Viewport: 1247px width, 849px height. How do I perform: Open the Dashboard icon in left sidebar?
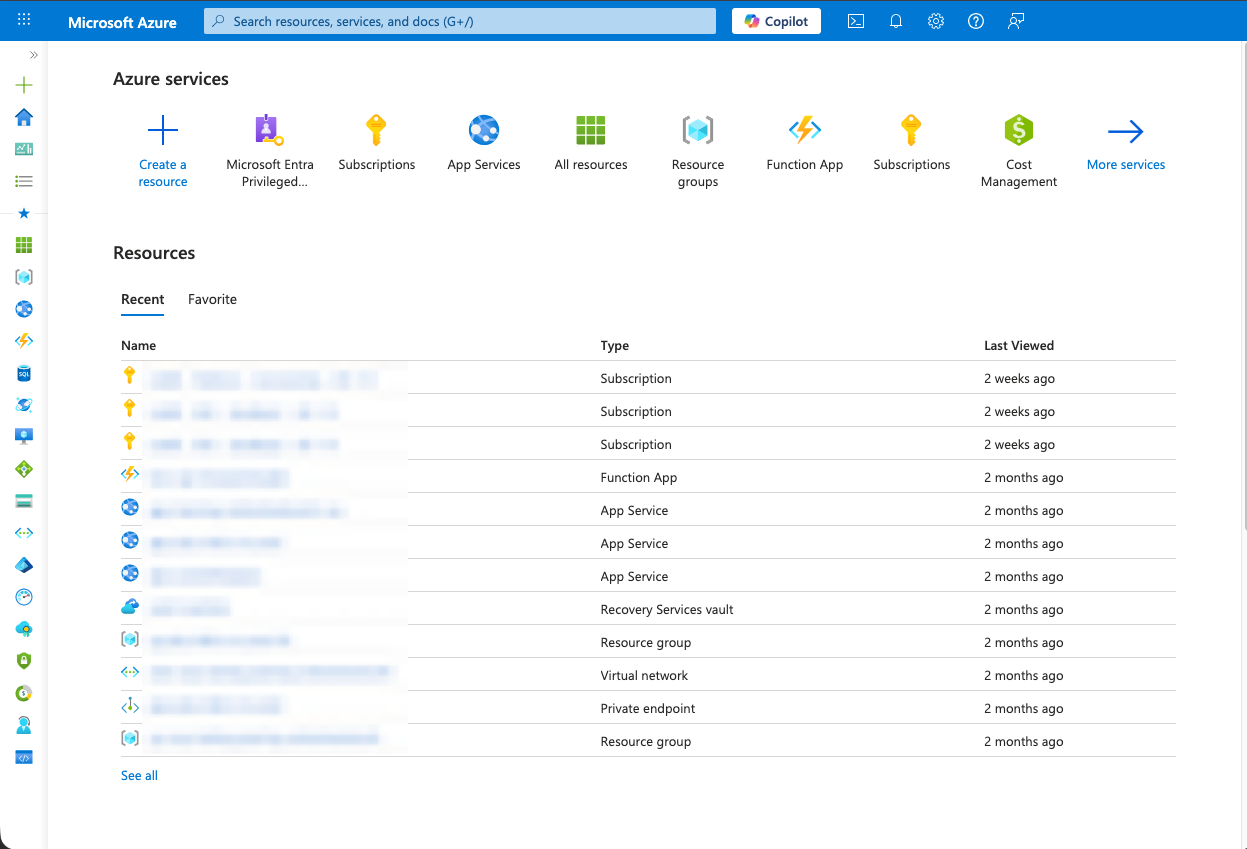(x=24, y=149)
